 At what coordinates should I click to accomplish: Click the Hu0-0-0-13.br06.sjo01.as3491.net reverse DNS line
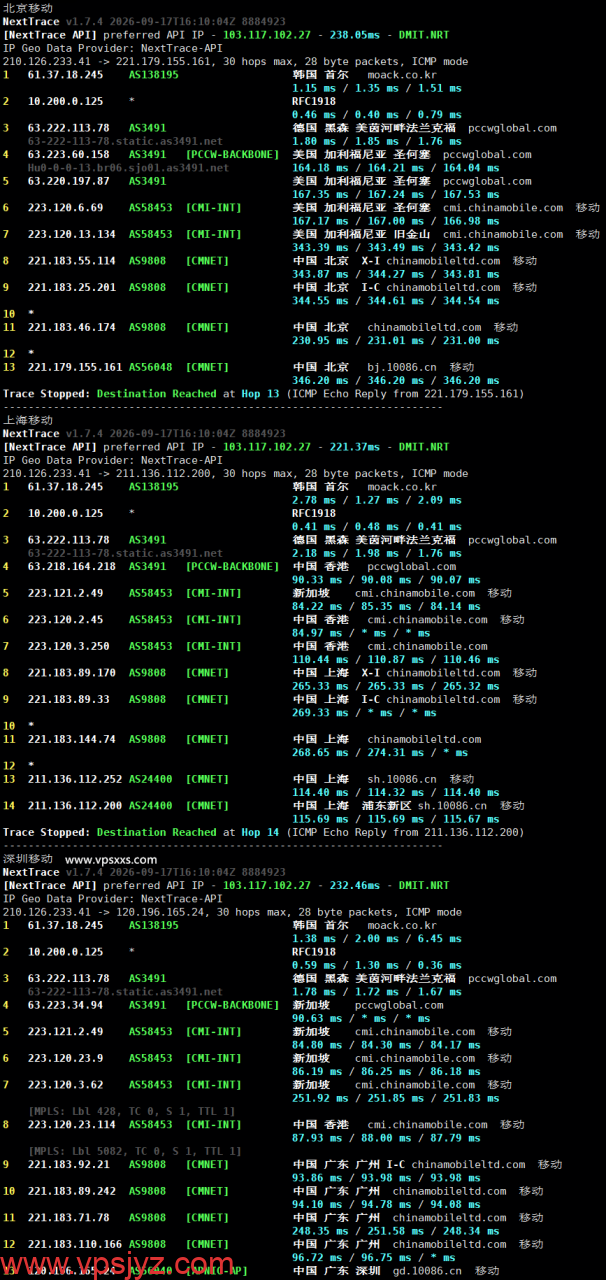(128, 168)
